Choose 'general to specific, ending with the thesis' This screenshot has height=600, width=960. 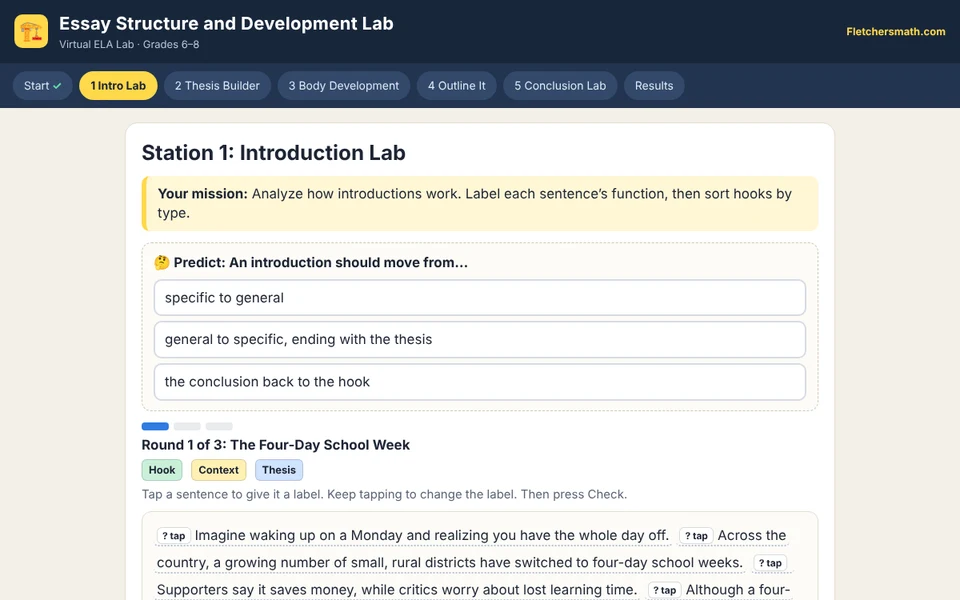(480, 339)
